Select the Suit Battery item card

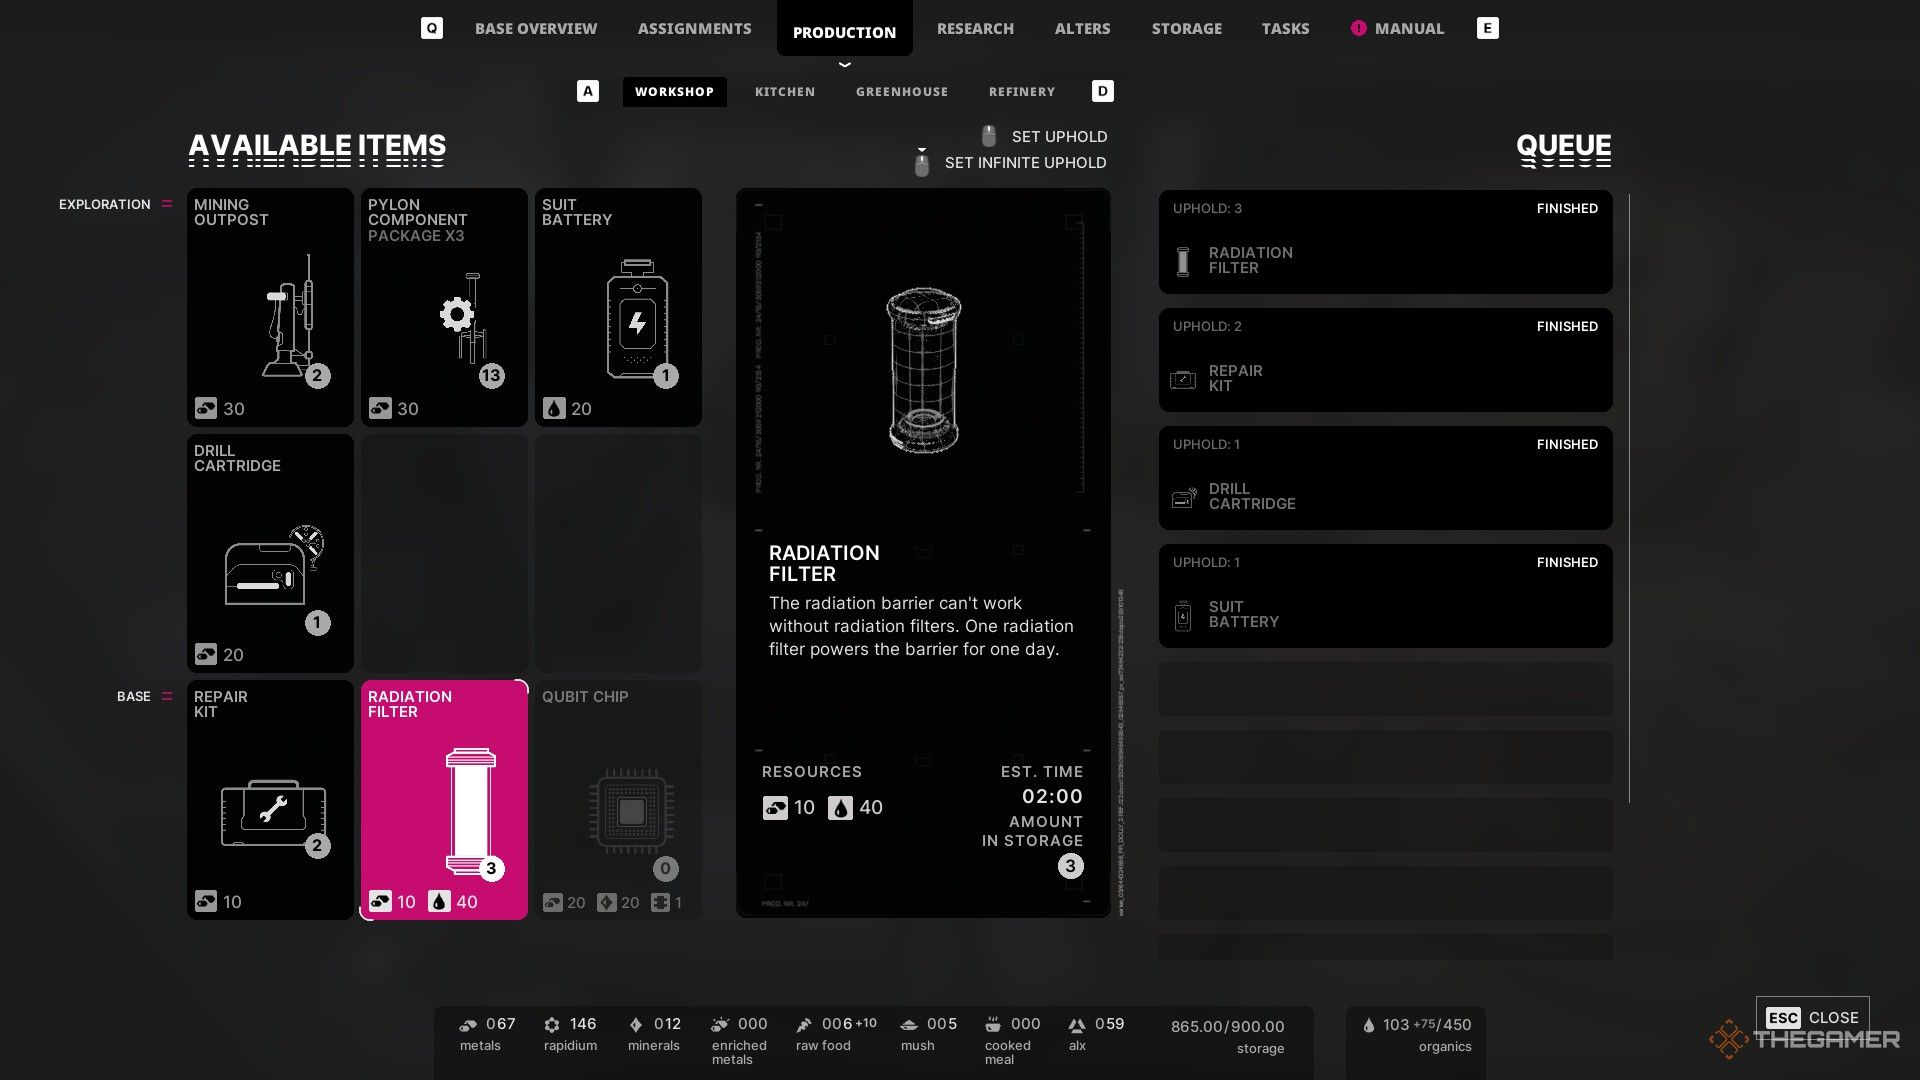[x=618, y=307]
